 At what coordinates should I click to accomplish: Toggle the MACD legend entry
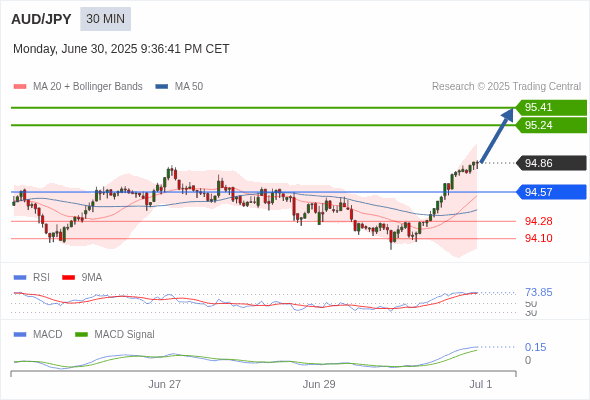pyautogui.click(x=38, y=334)
